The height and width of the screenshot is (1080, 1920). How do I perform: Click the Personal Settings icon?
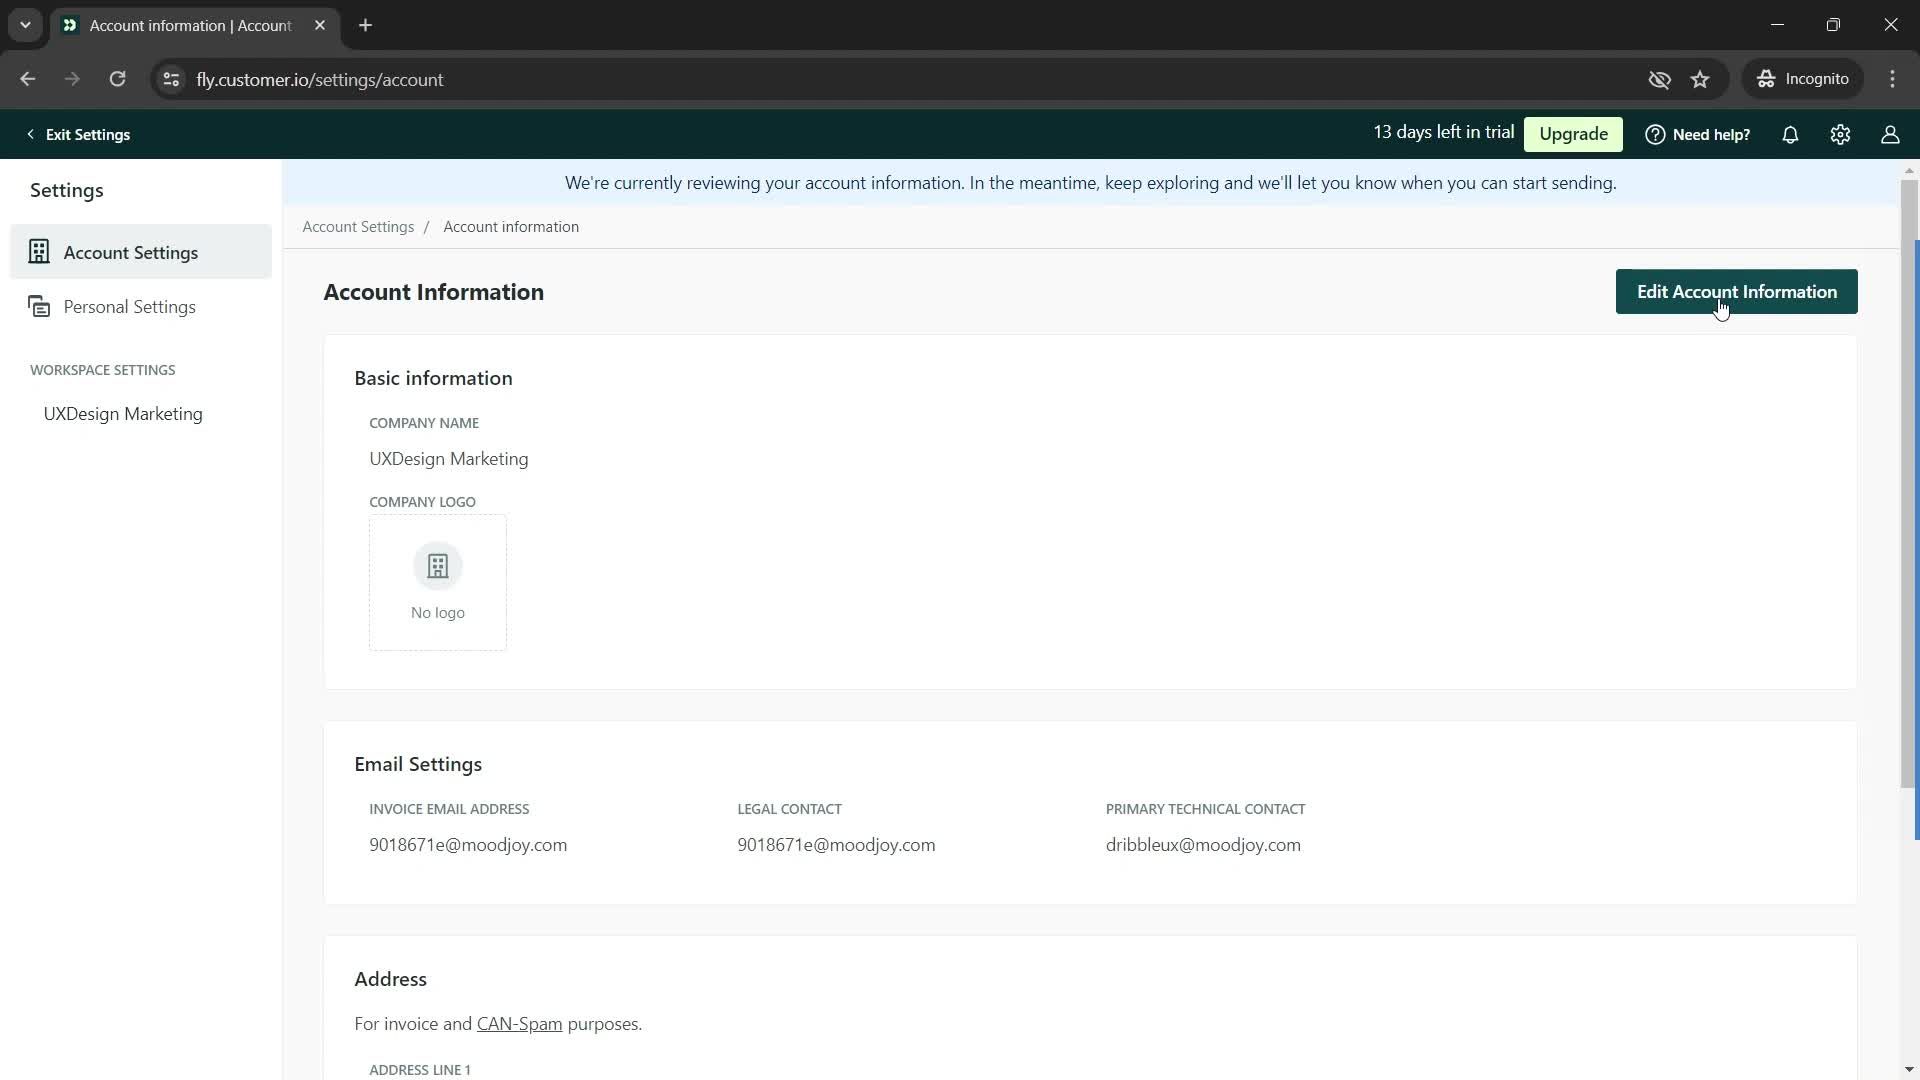tap(40, 307)
